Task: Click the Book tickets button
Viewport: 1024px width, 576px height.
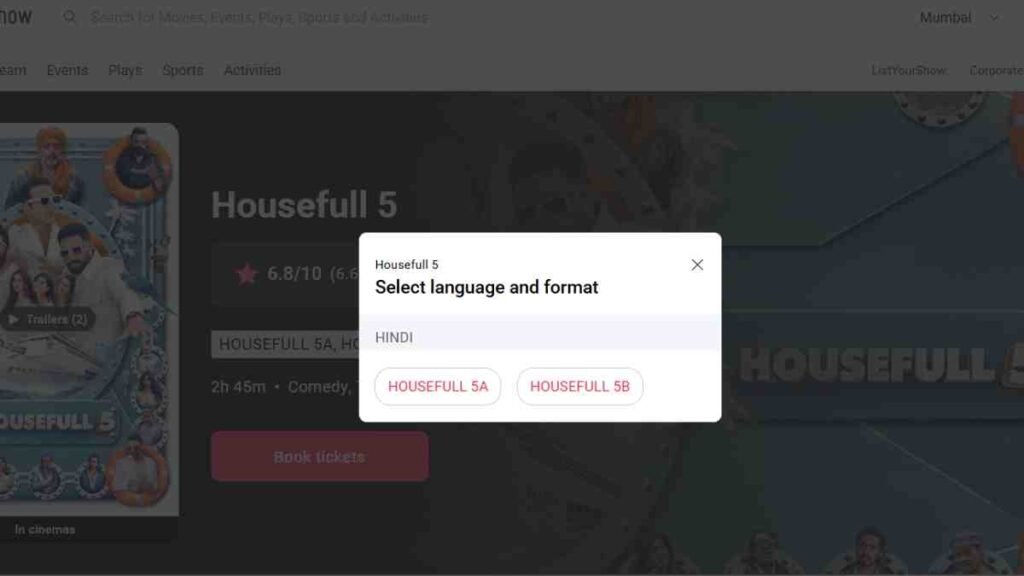Action: (x=319, y=456)
